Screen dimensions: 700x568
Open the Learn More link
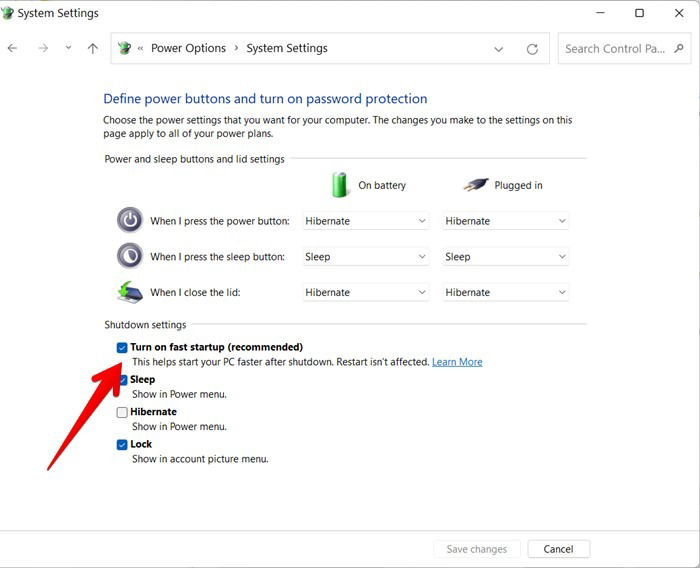[457, 362]
